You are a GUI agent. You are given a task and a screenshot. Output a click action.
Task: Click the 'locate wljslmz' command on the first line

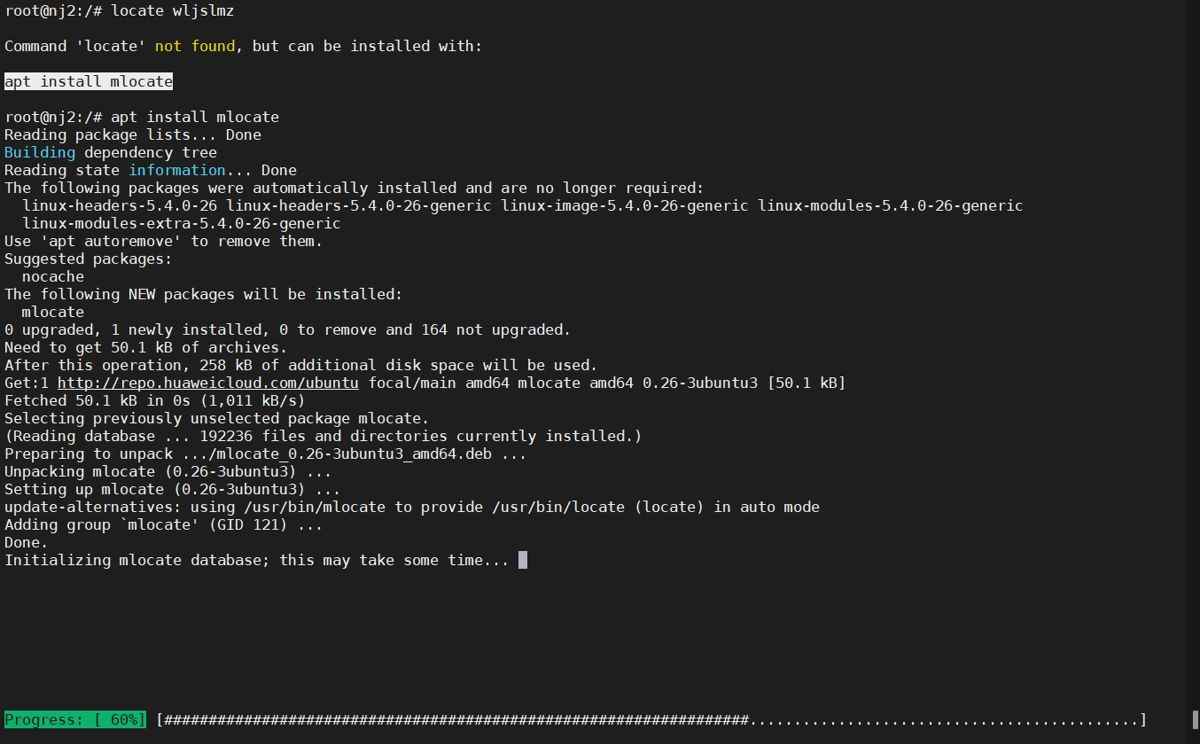(x=173, y=11)
